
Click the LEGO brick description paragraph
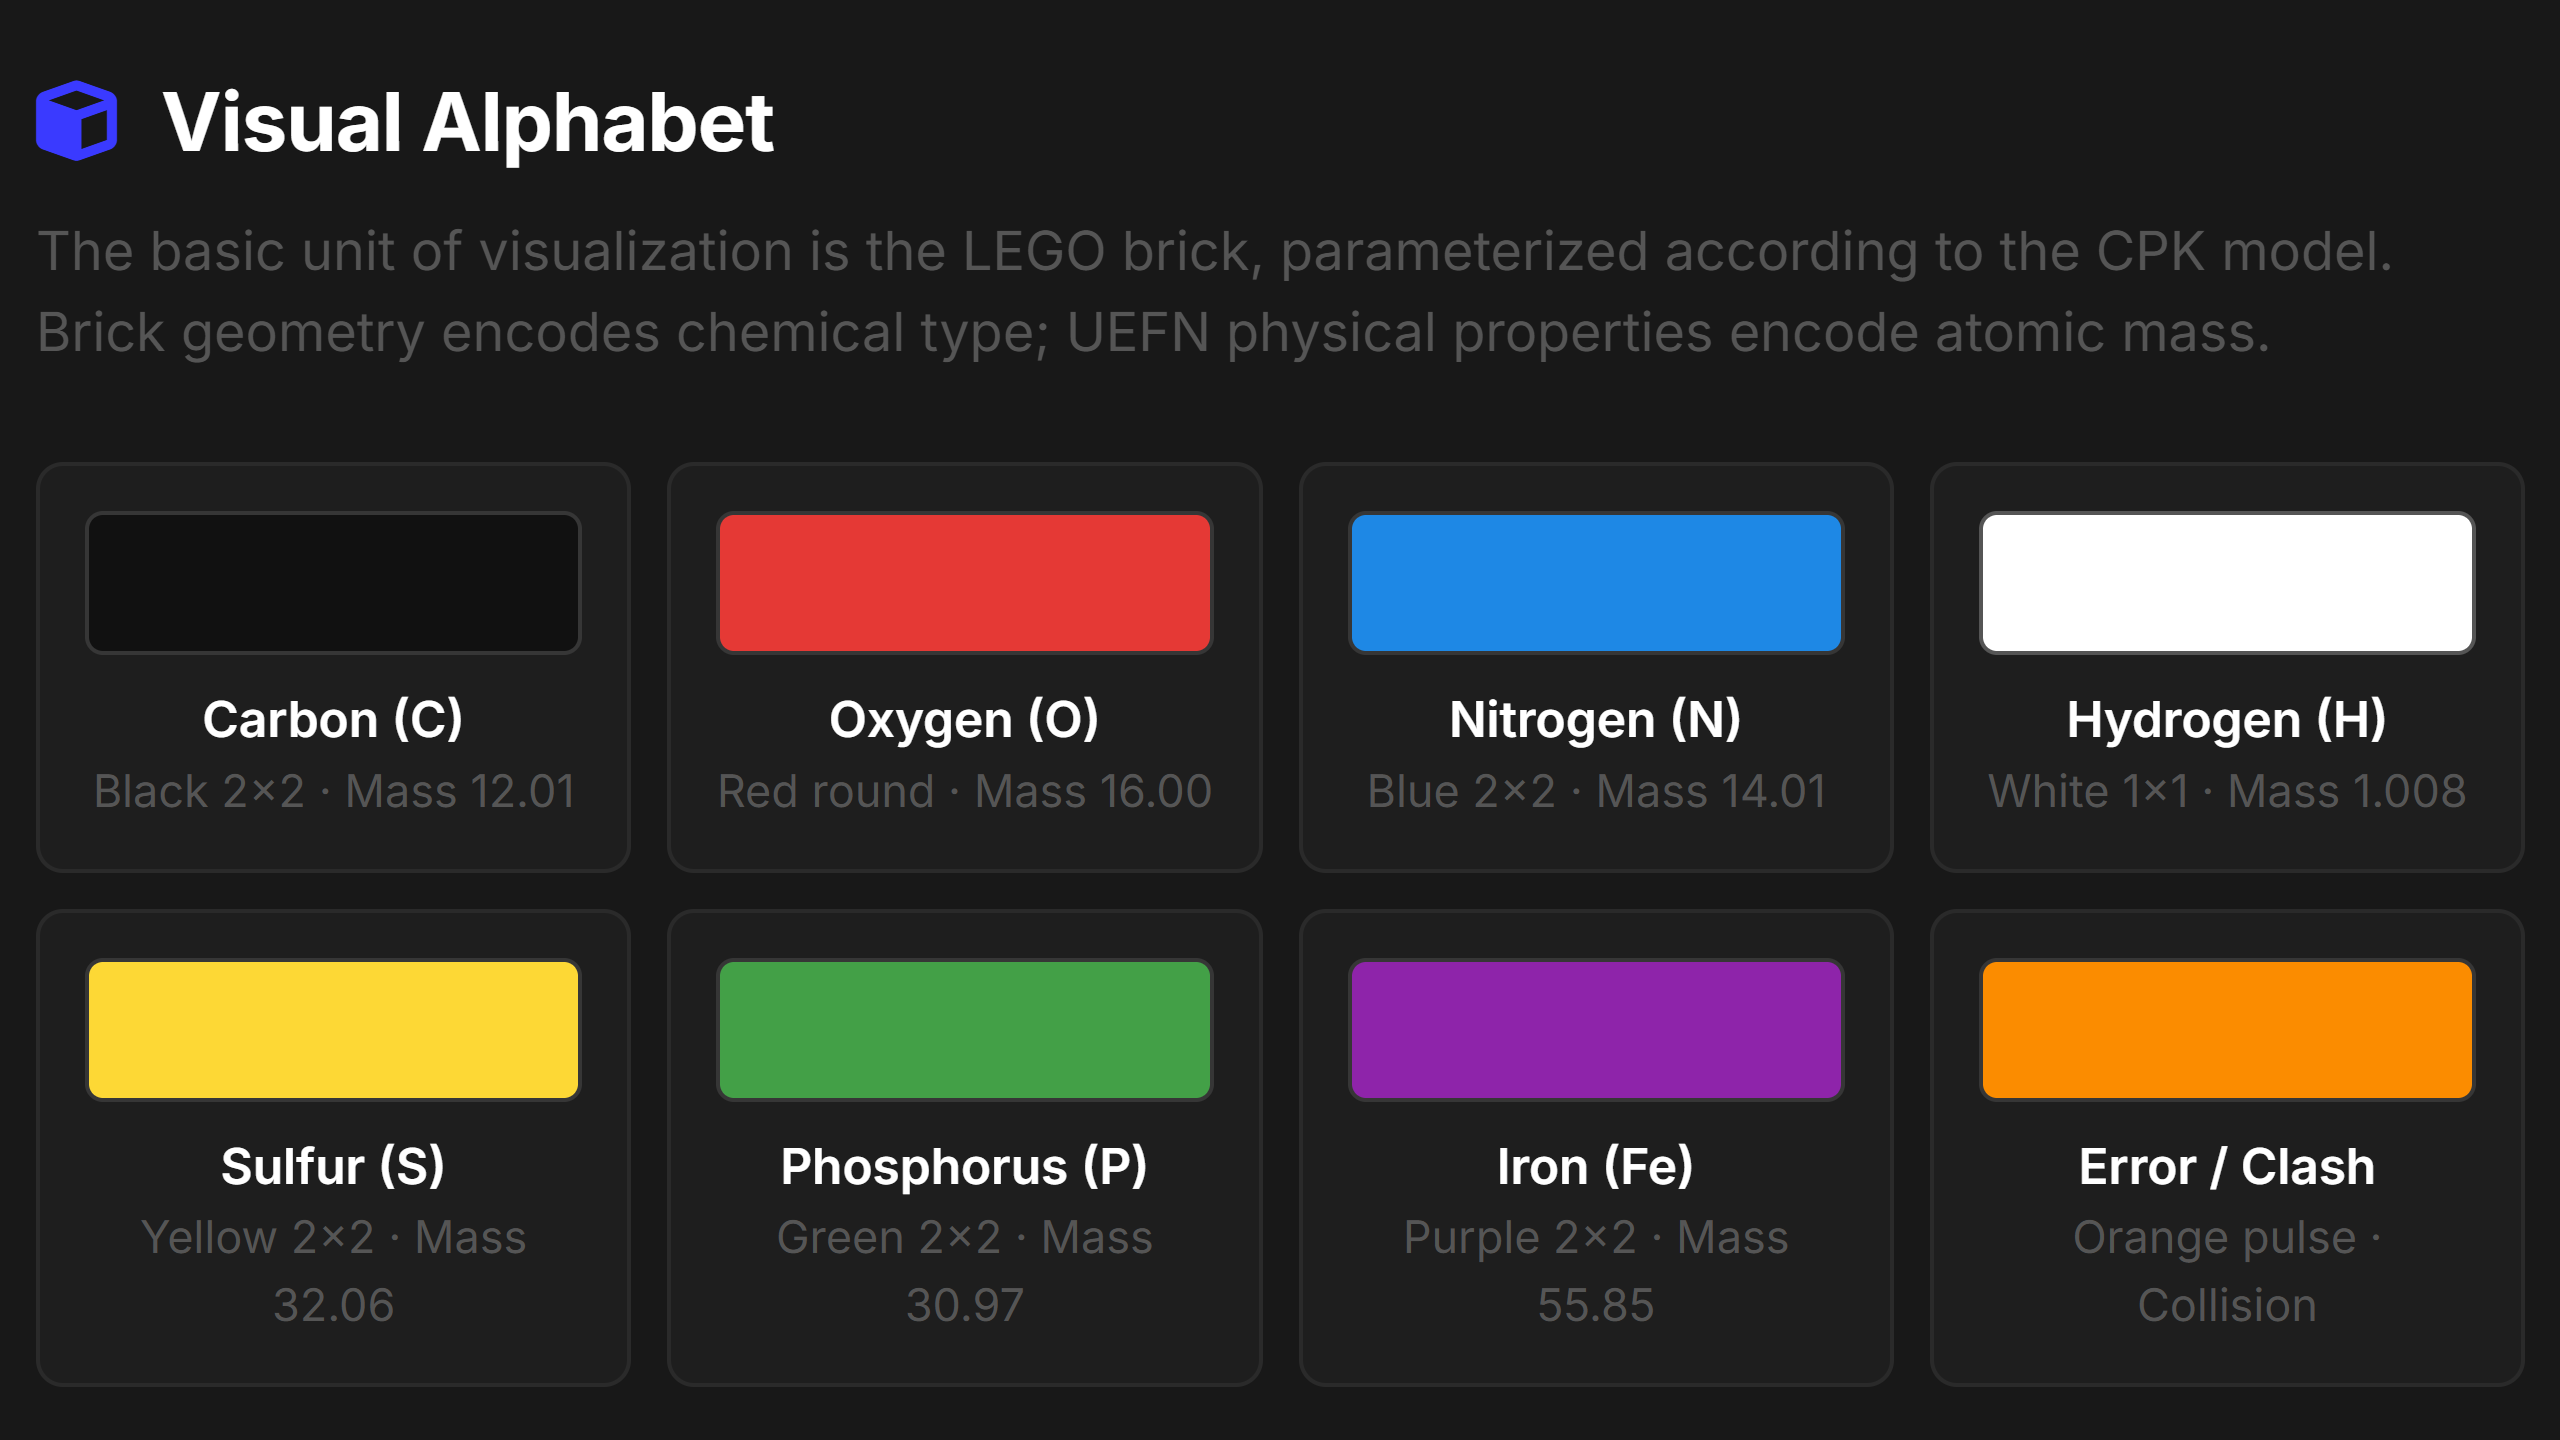pyautogui.click(x=1215, y=292)
